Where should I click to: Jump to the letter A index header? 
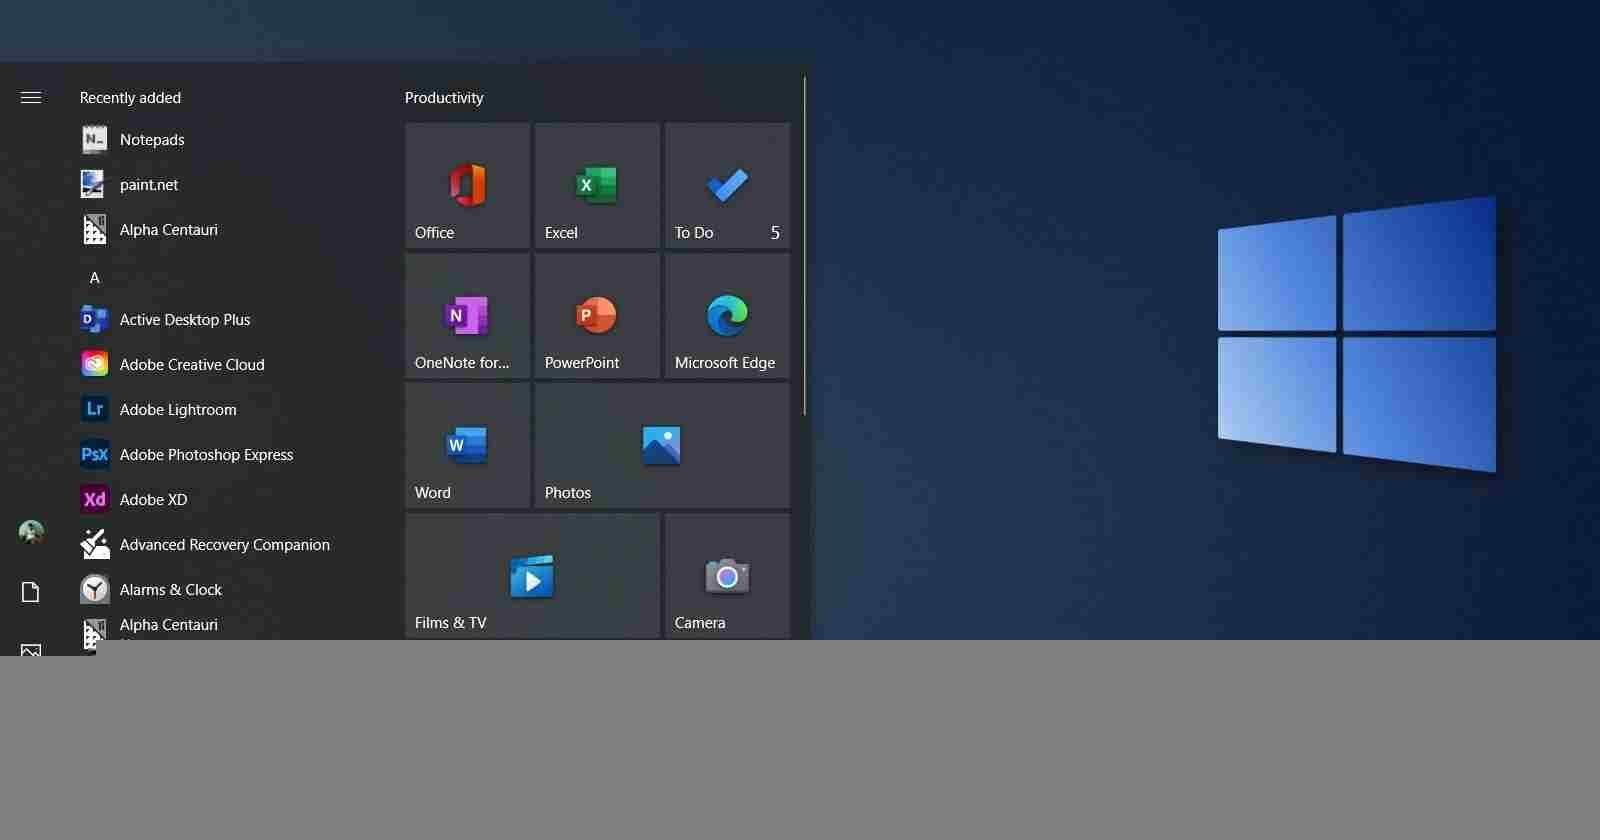pyautogui.click(x=95, y=277)
